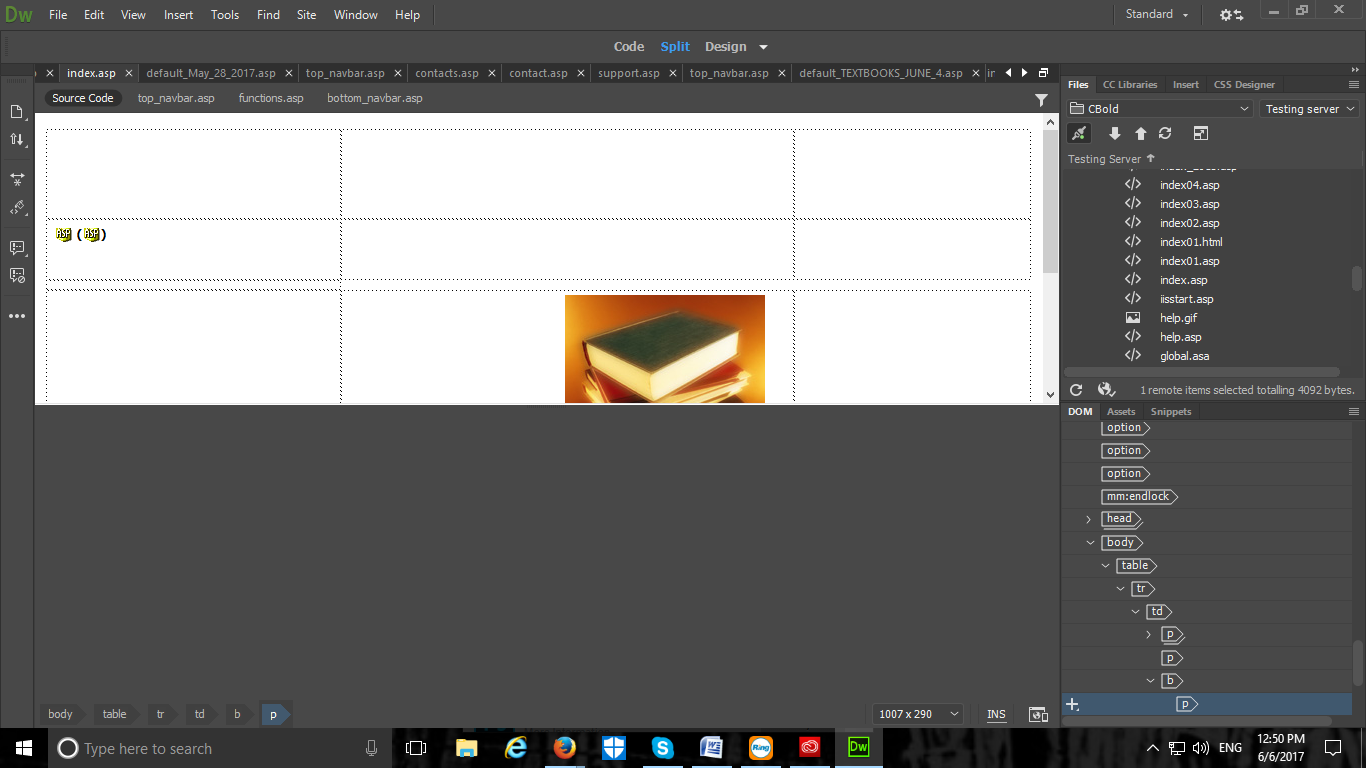Click Synchronize icon in Files panel toolbar

(1165, 133)
